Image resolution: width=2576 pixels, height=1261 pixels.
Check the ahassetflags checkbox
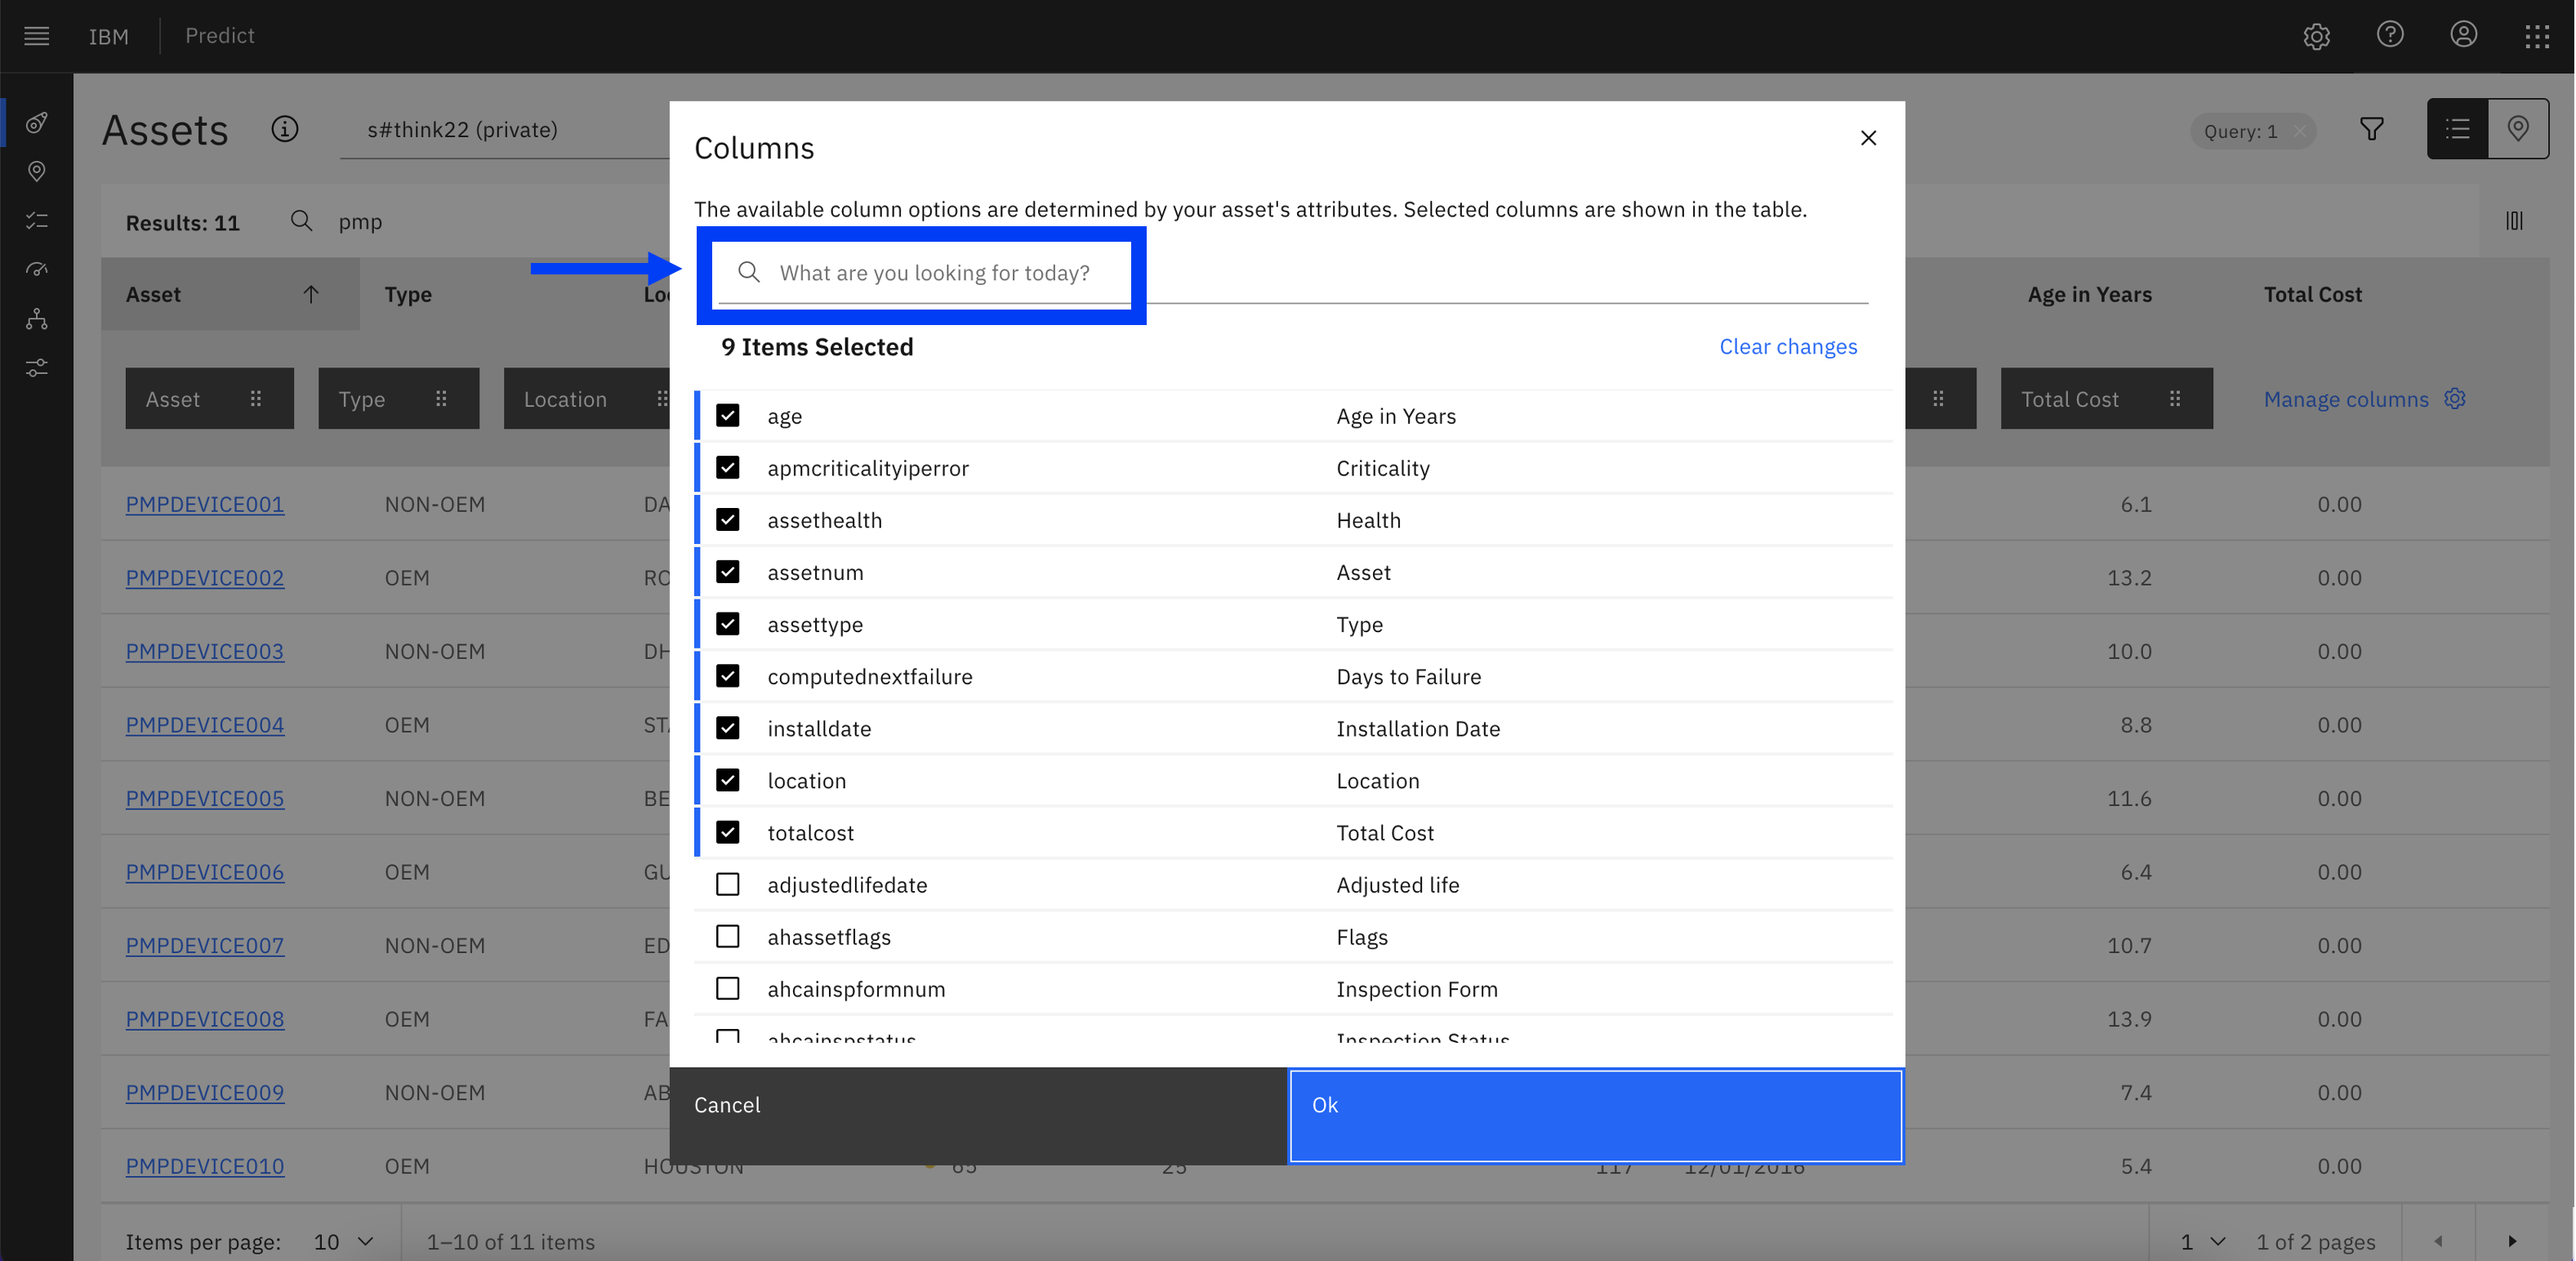point(728,936)
